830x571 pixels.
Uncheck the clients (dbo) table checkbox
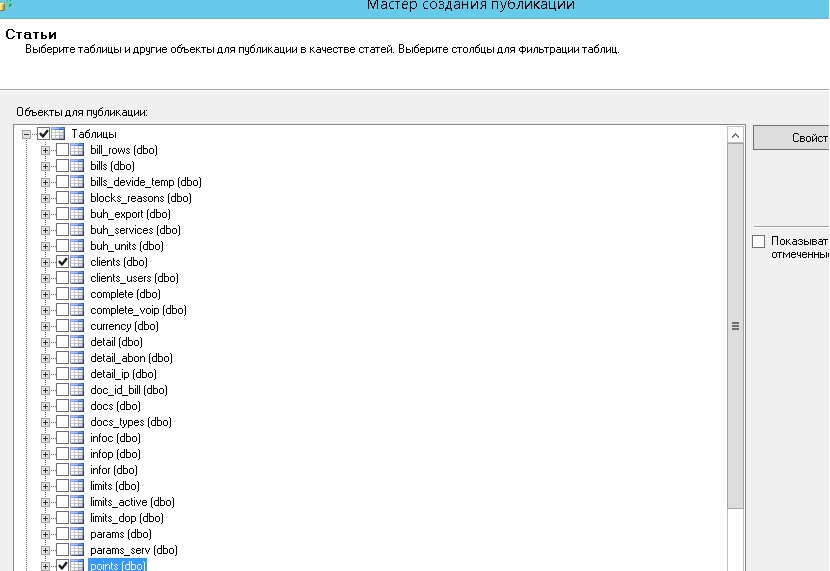point(62,262)
